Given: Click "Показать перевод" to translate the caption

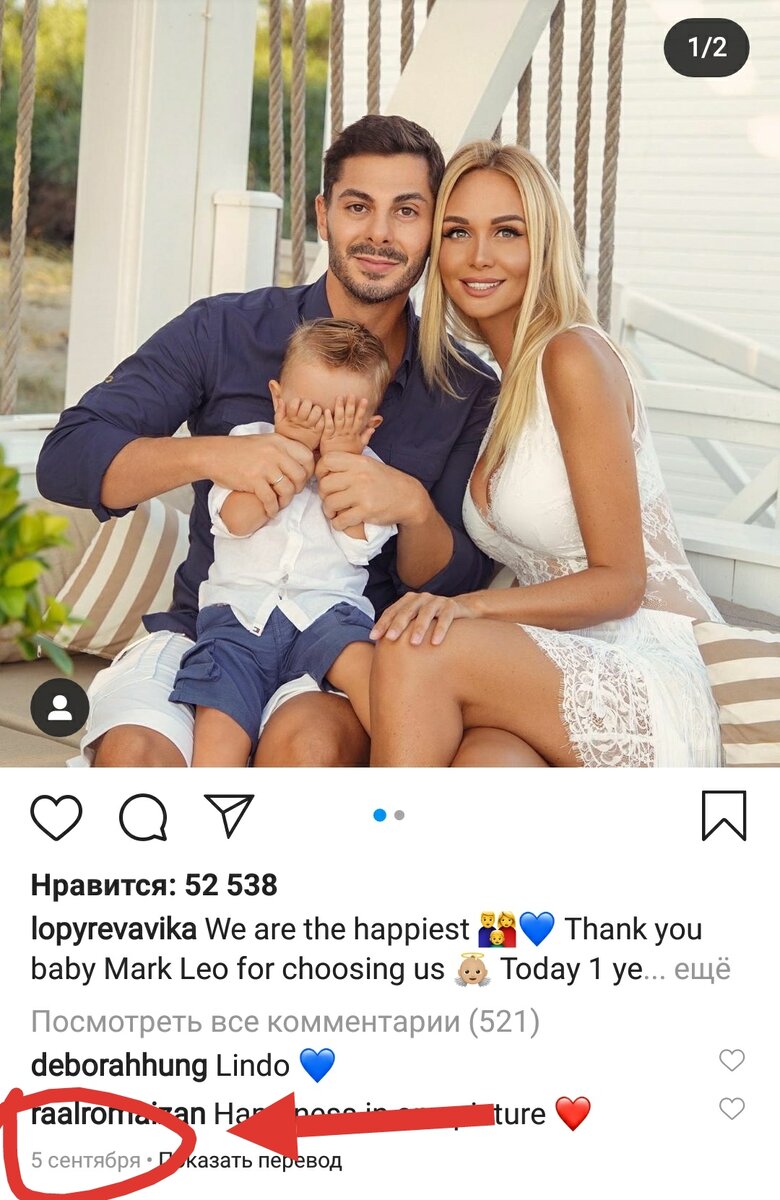Looking at the screenshot, I should (x=250, y=1161).
